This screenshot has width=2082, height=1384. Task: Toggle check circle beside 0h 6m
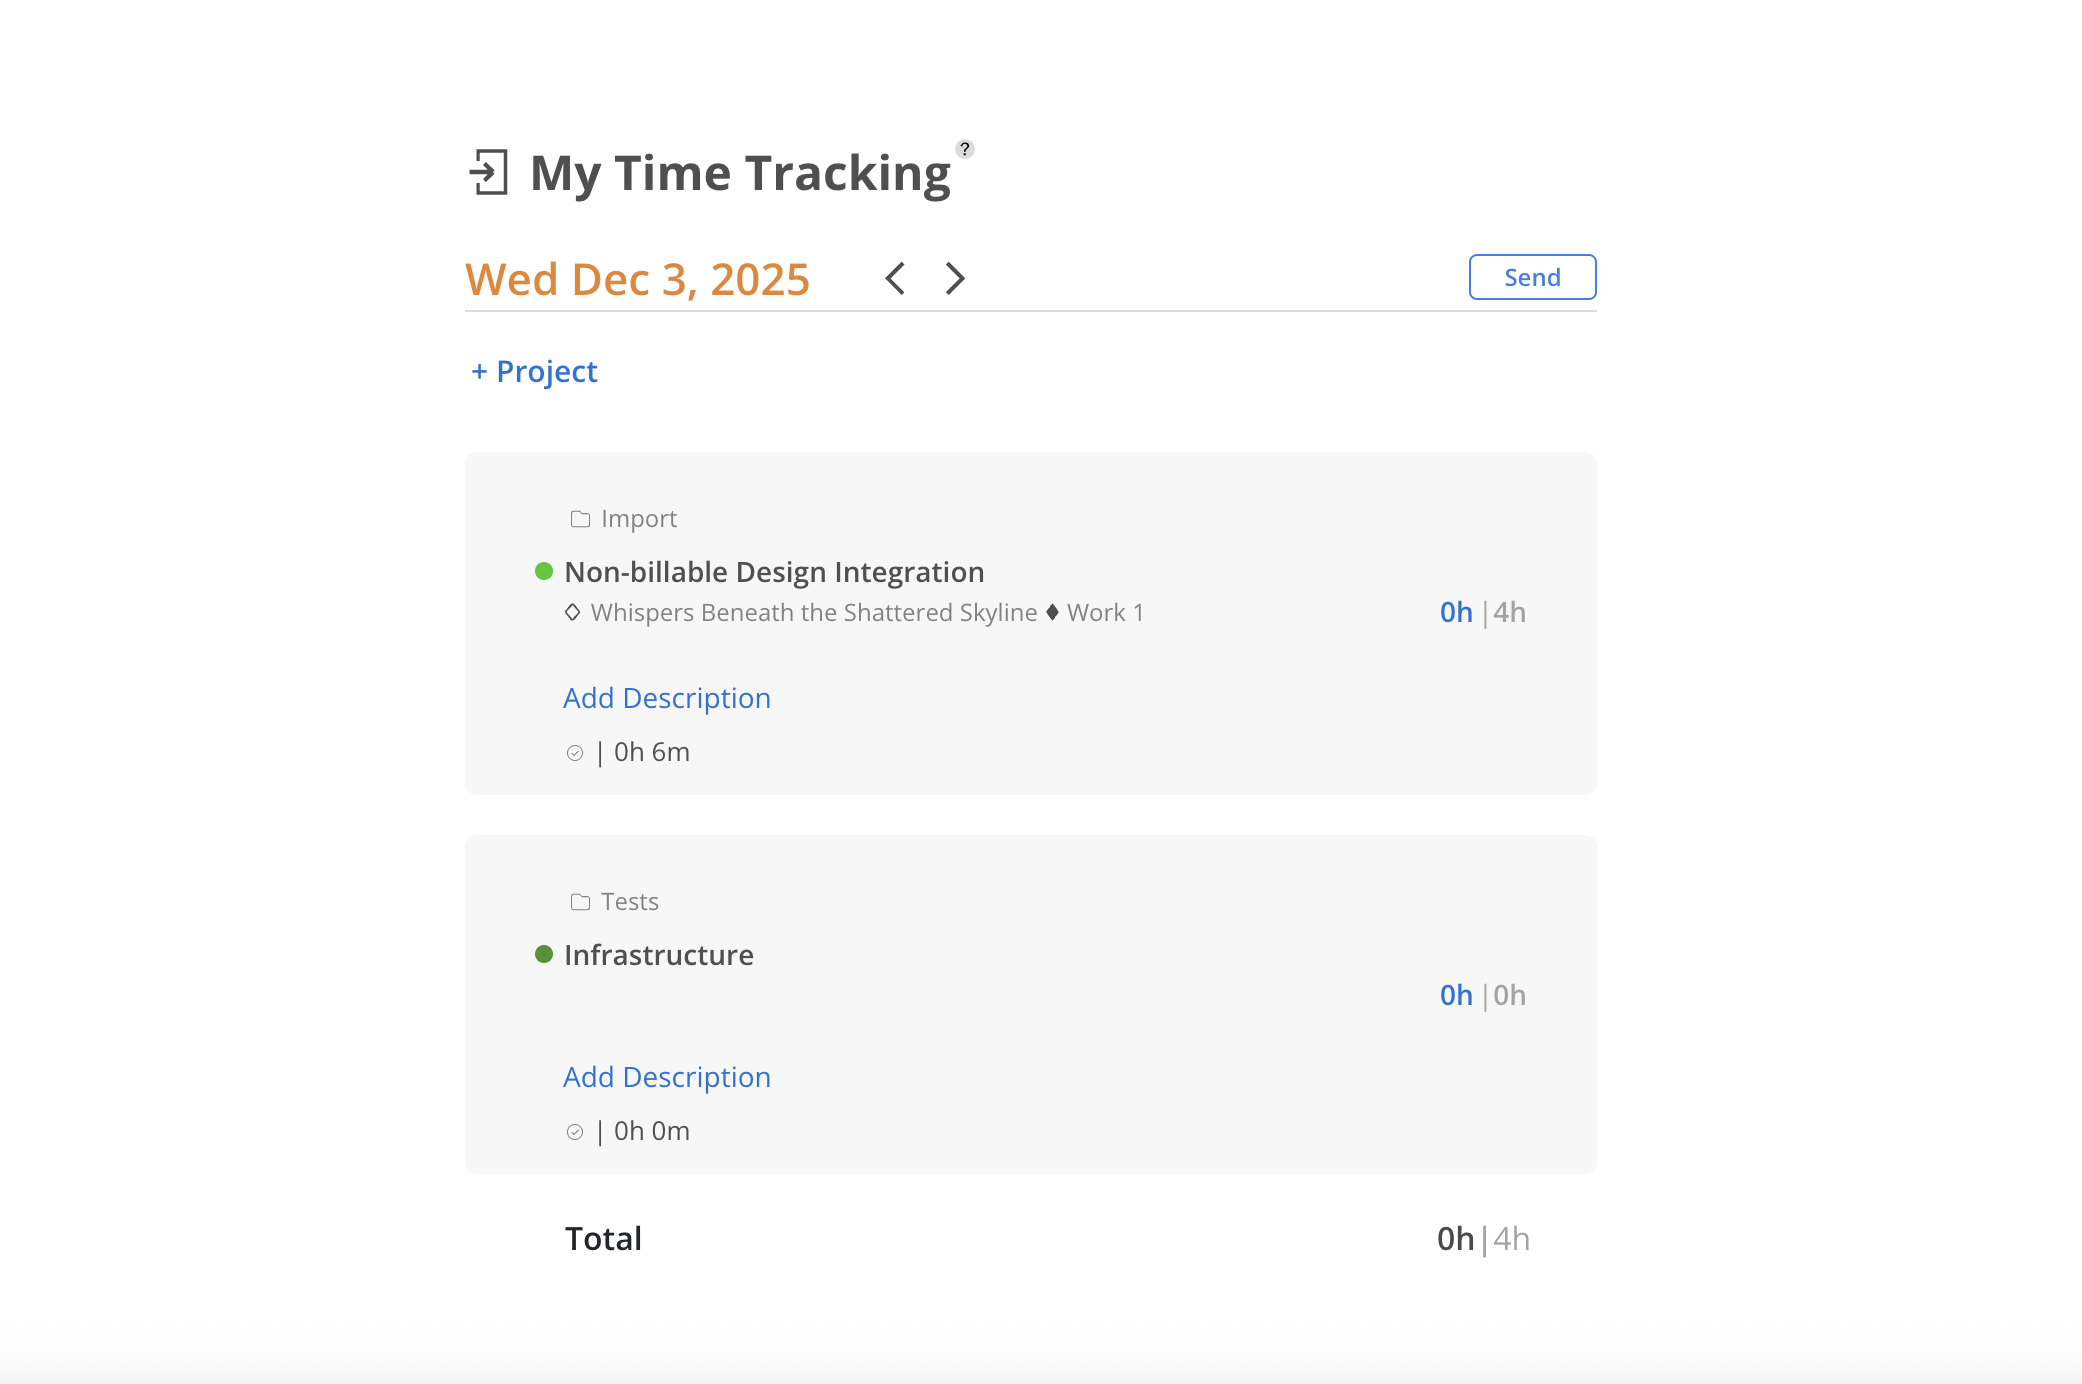tap(575, 753)
